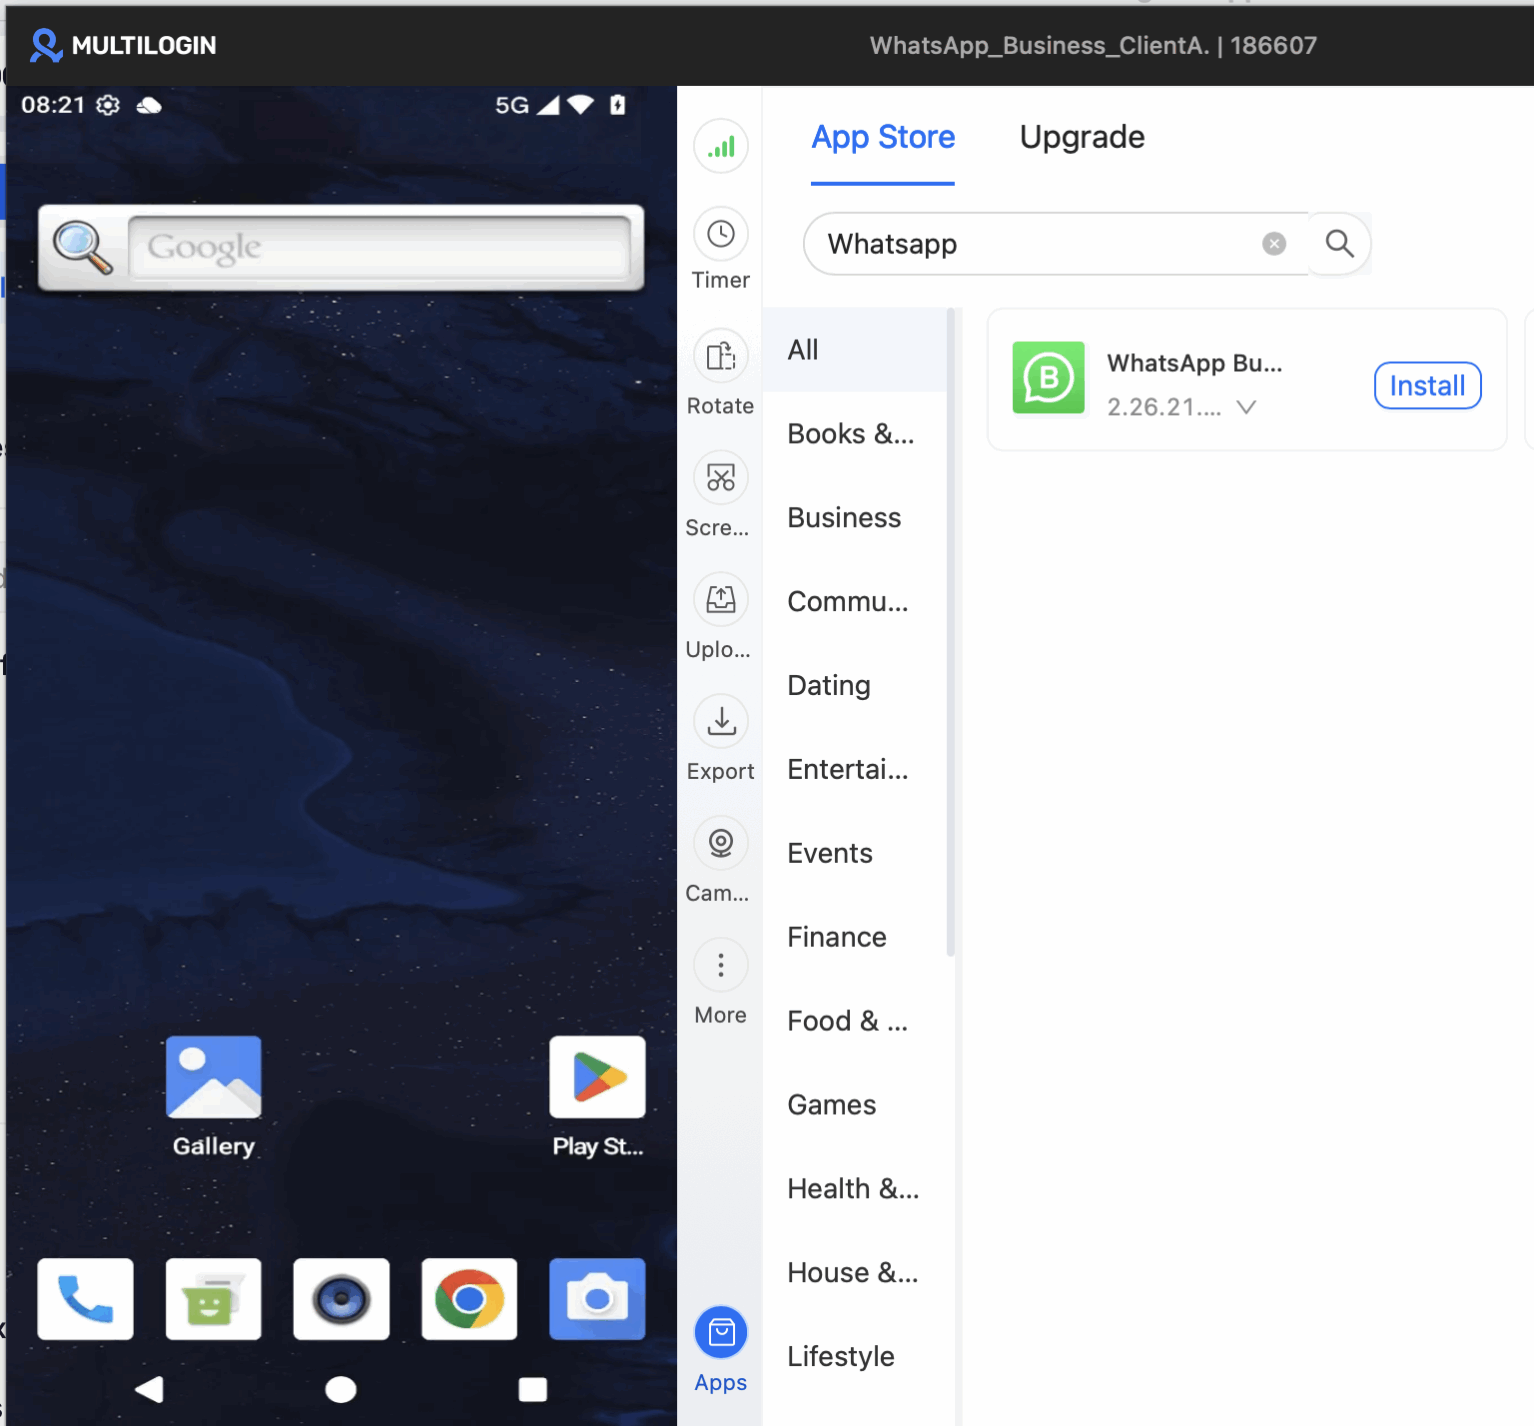Select the Dating category

click(854, 686)
